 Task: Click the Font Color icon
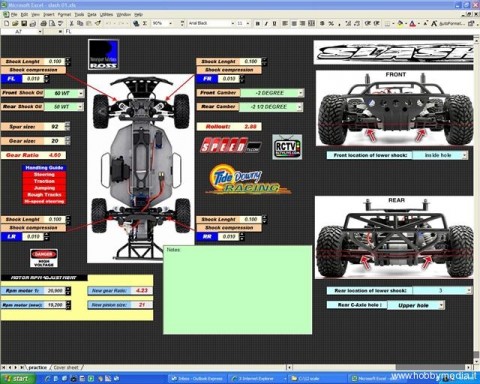413,23
